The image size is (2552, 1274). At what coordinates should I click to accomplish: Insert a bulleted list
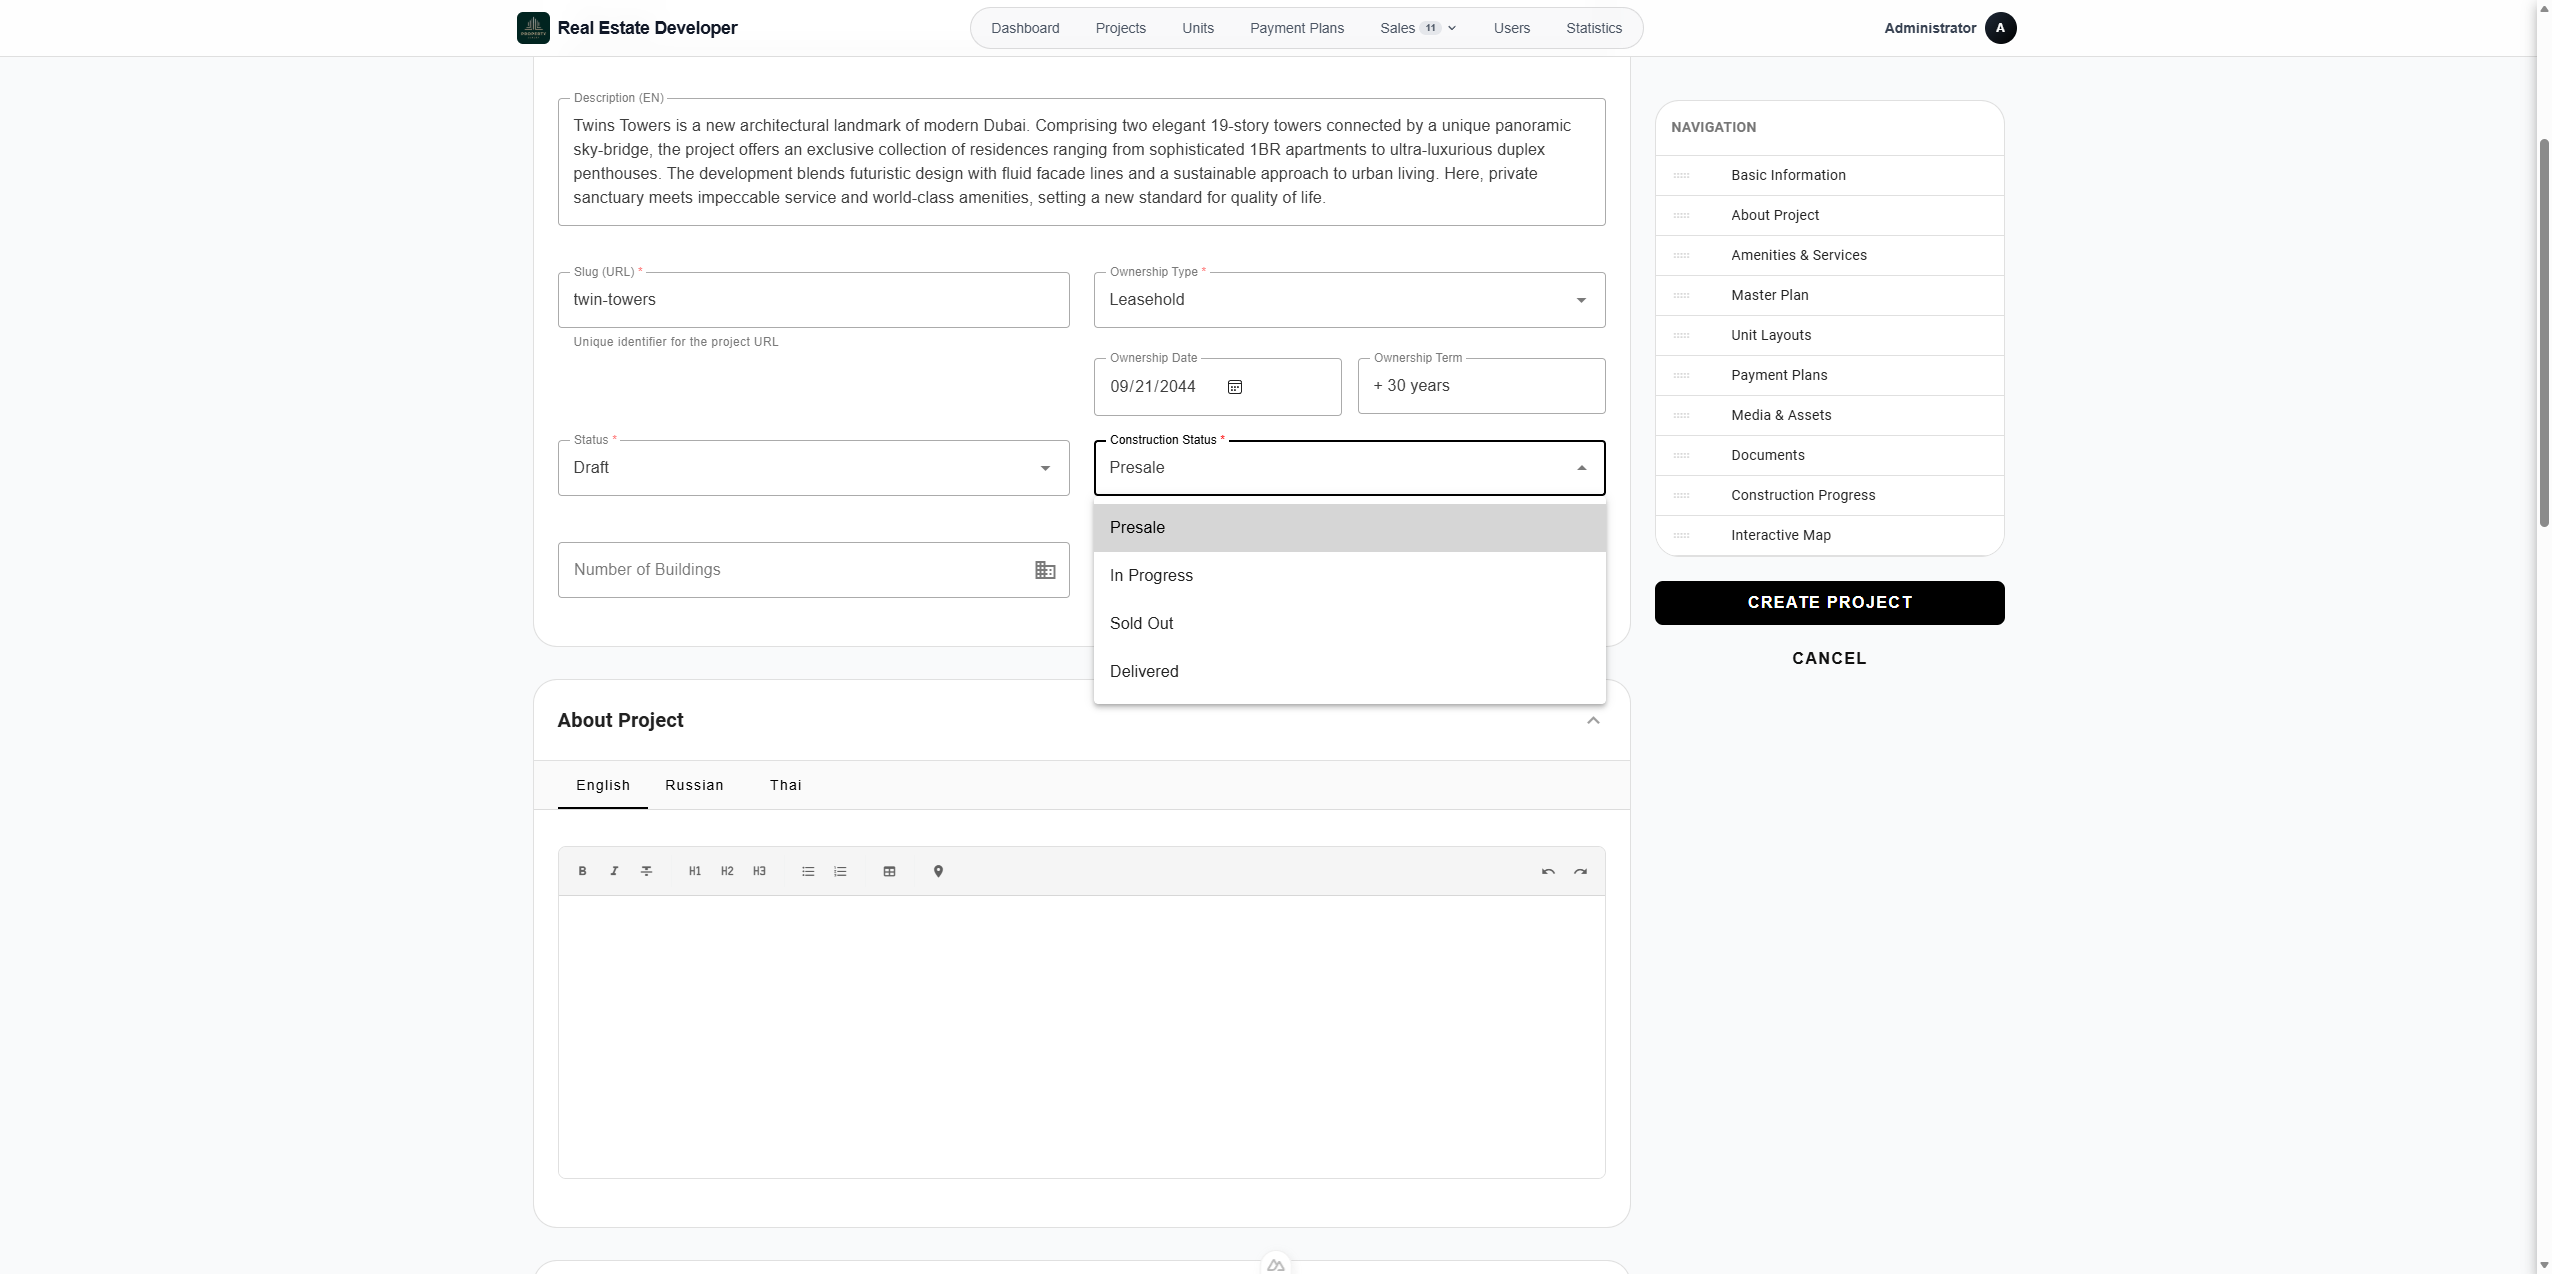coord(808,871)
